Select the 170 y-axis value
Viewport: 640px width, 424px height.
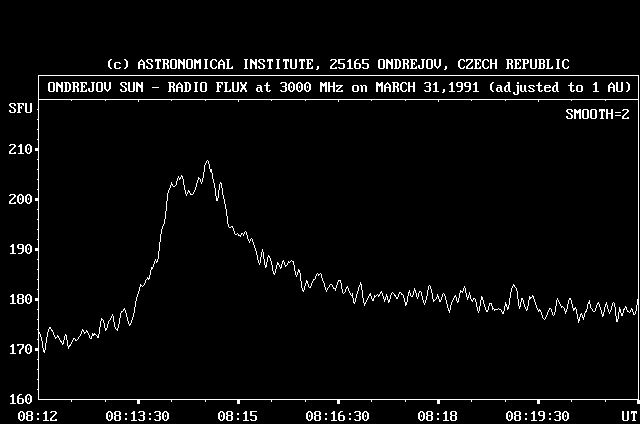click(19, 349)
